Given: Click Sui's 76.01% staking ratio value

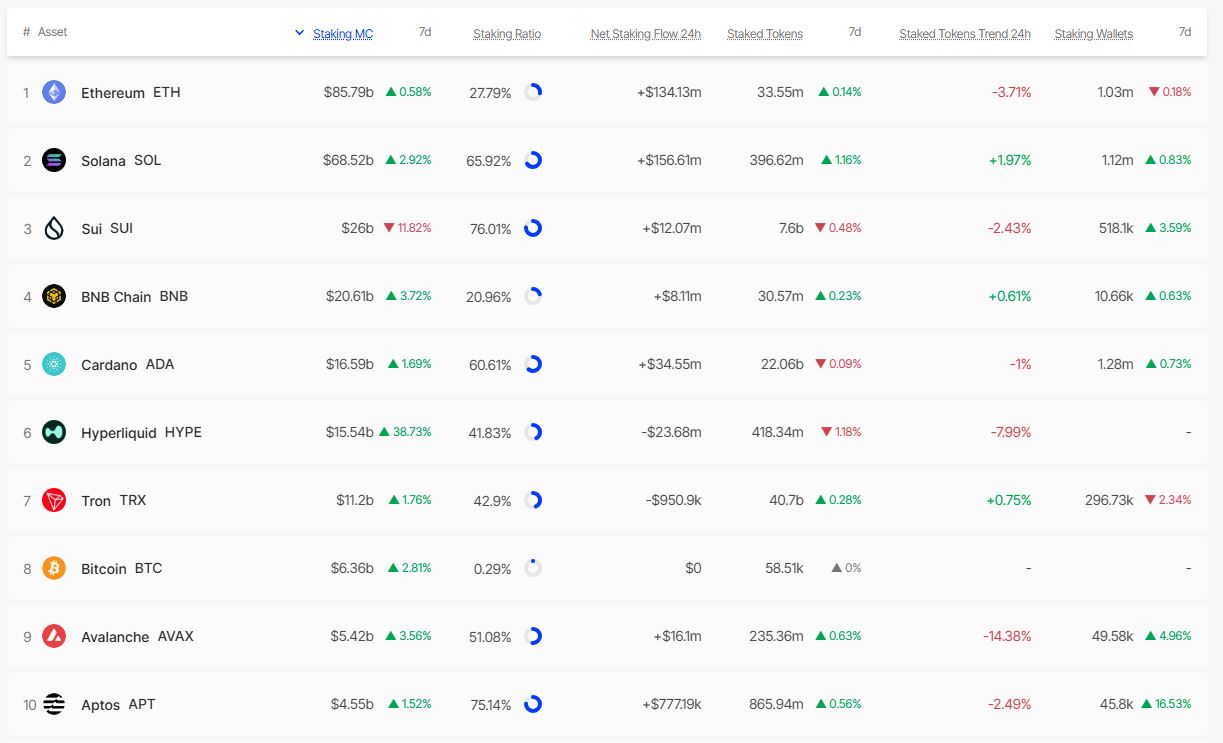Looking at the screenshot, I should (490, 228).
